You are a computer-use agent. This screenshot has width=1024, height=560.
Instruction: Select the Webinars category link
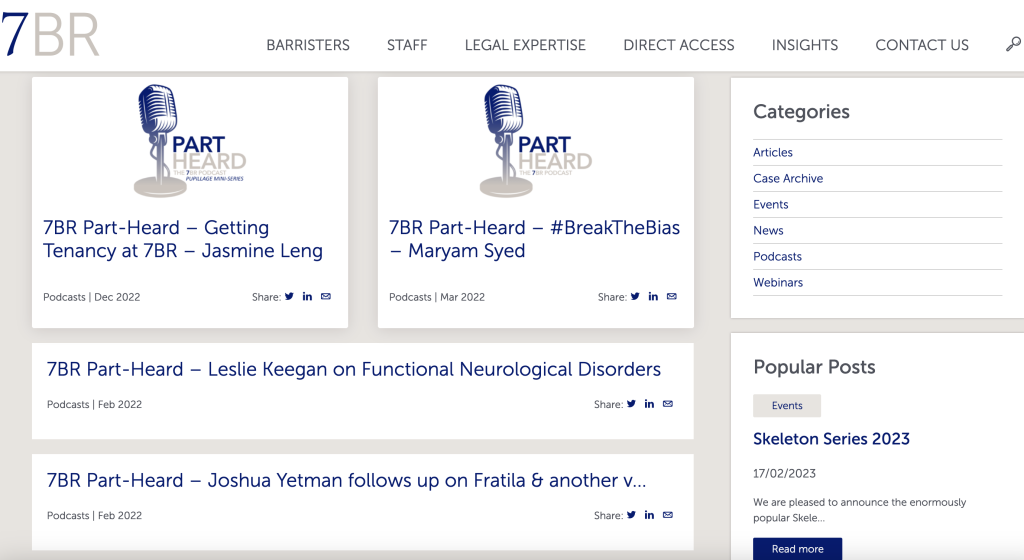[x=778, y=282]
